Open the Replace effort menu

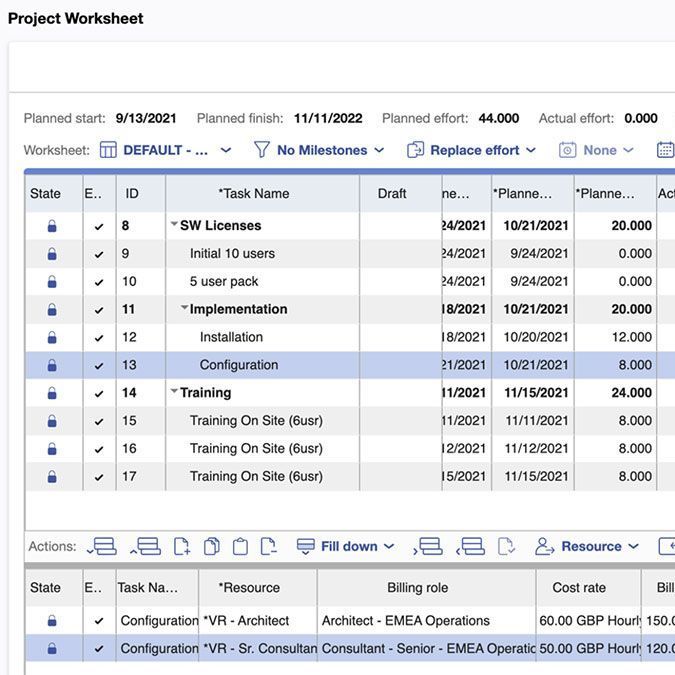[471, 150]
